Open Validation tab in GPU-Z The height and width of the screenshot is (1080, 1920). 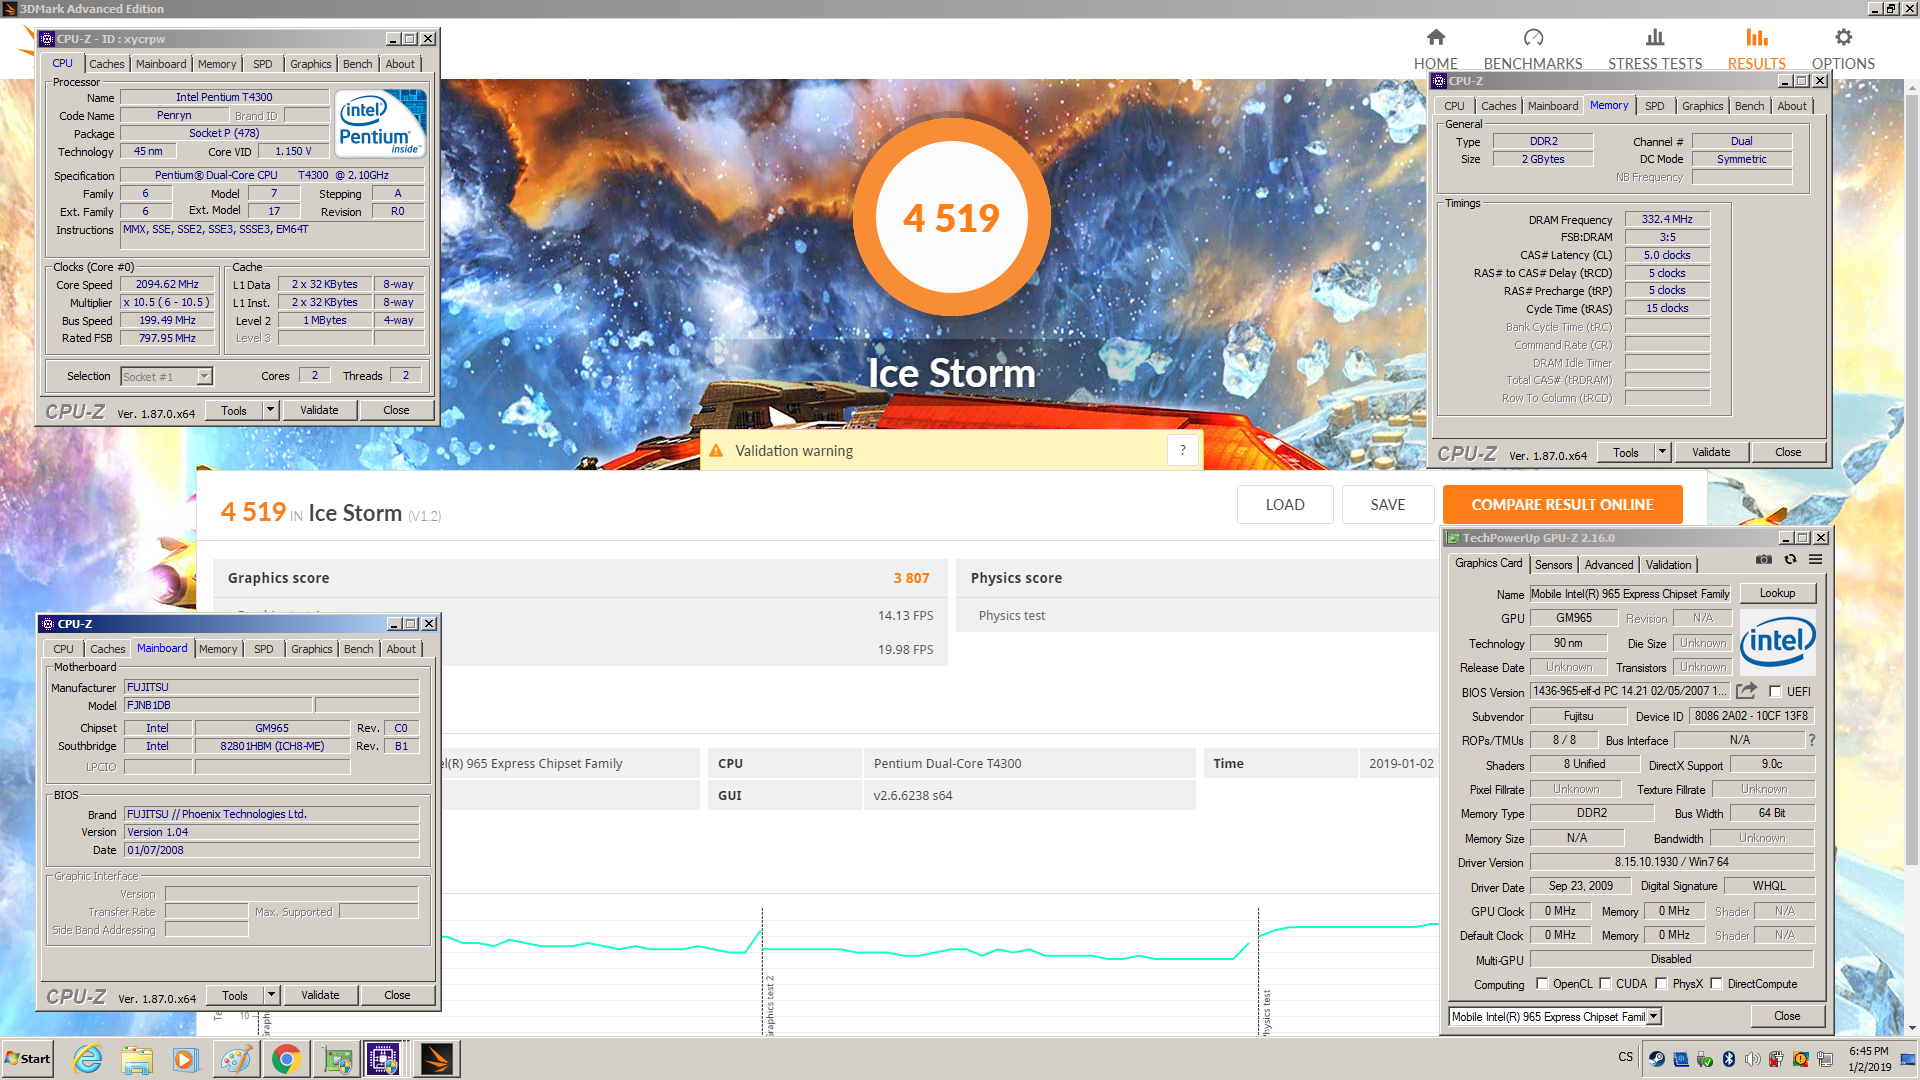point(1669,565)
